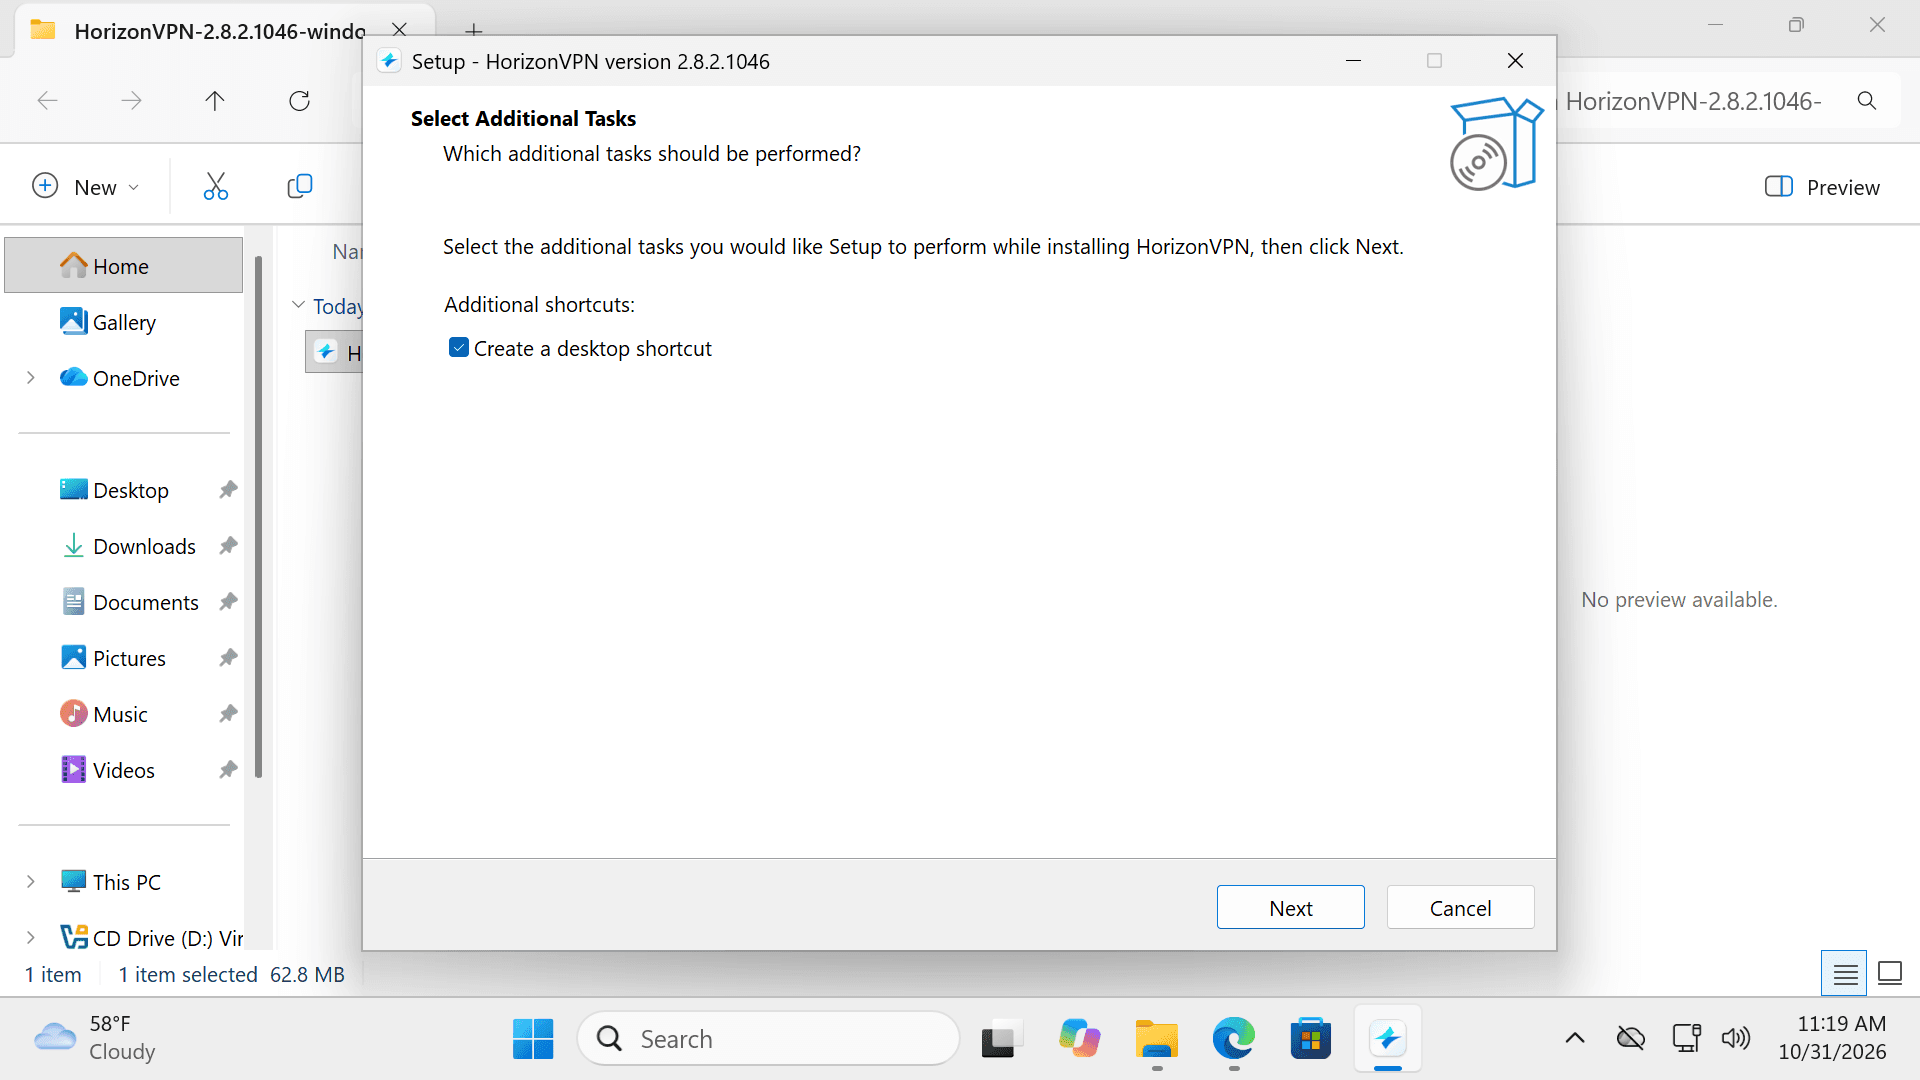Select Home in navigation pane
This screenshot has width=1920, height=1080.
pyautogui.click(x=124, y=266)
